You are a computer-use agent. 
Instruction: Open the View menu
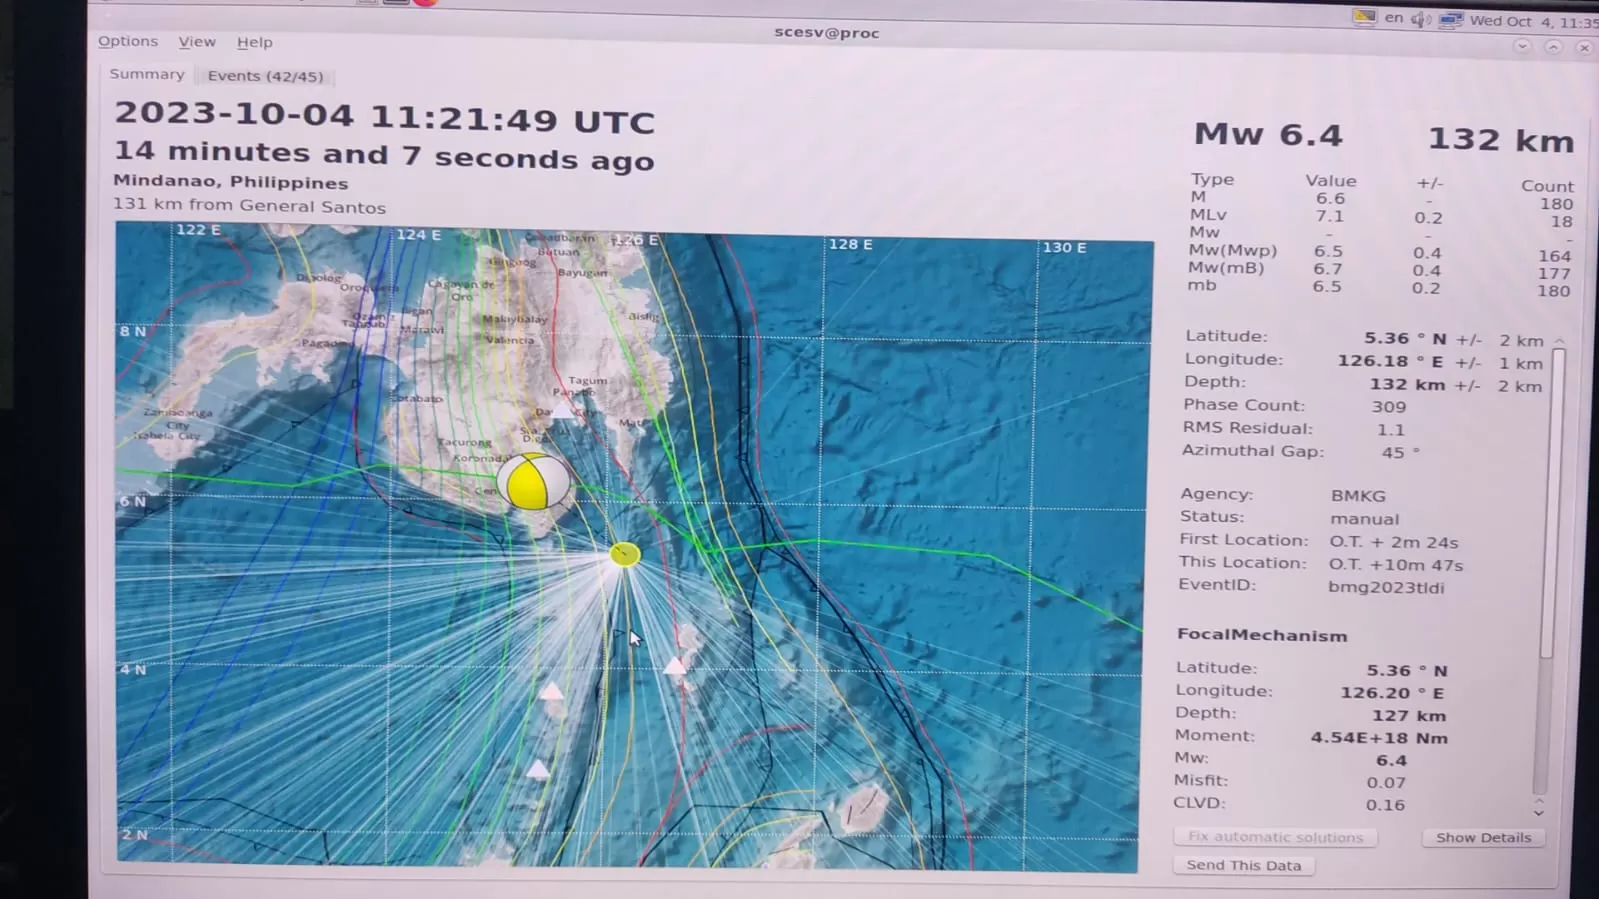pyautogui.click(x=197, y=42)
